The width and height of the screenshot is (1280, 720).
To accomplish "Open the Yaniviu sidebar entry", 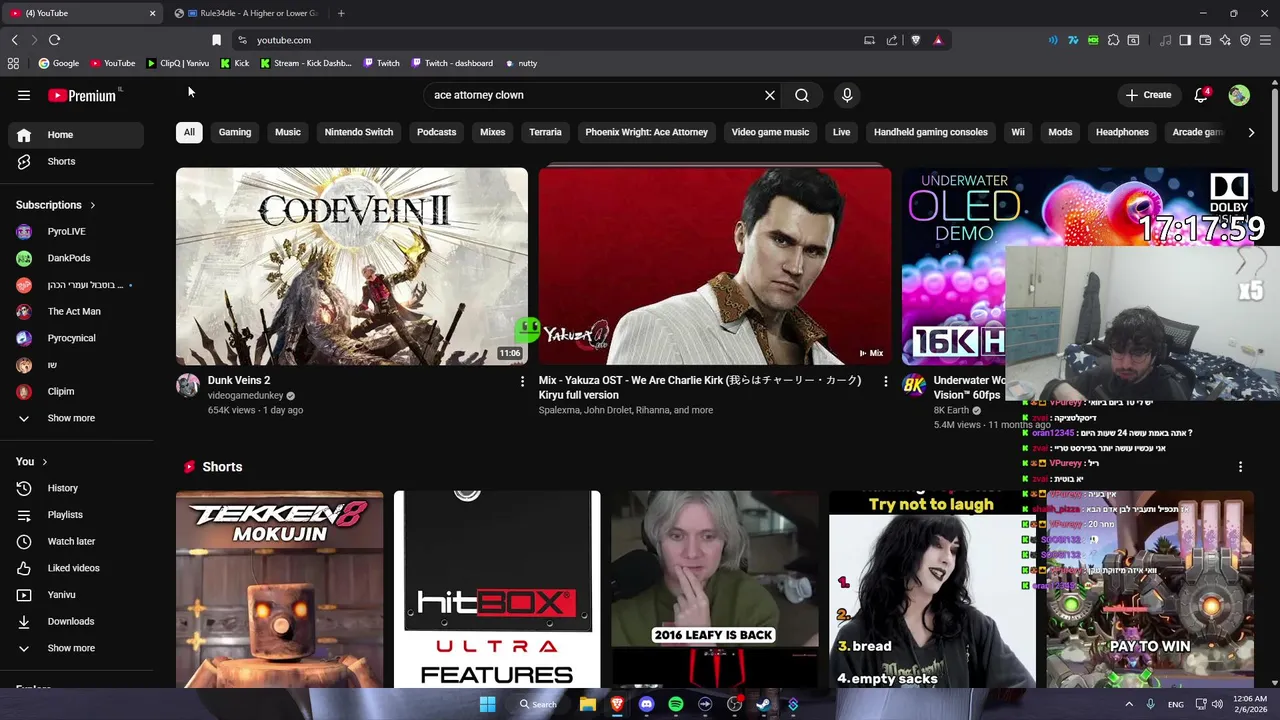I will (x=76, y=595).
